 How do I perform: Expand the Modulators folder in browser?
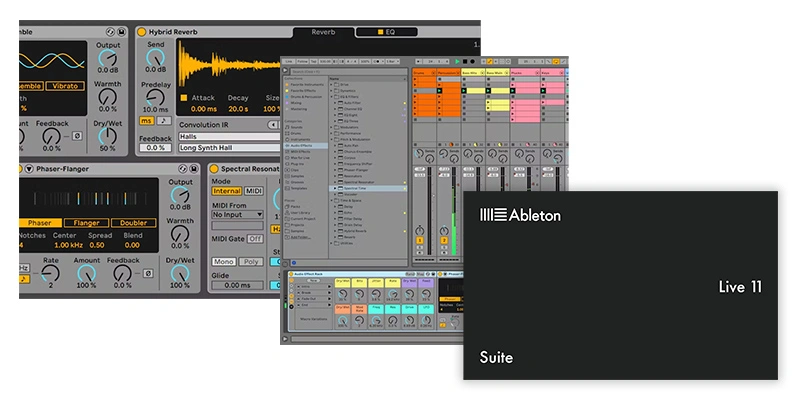(x=331, y=127)
